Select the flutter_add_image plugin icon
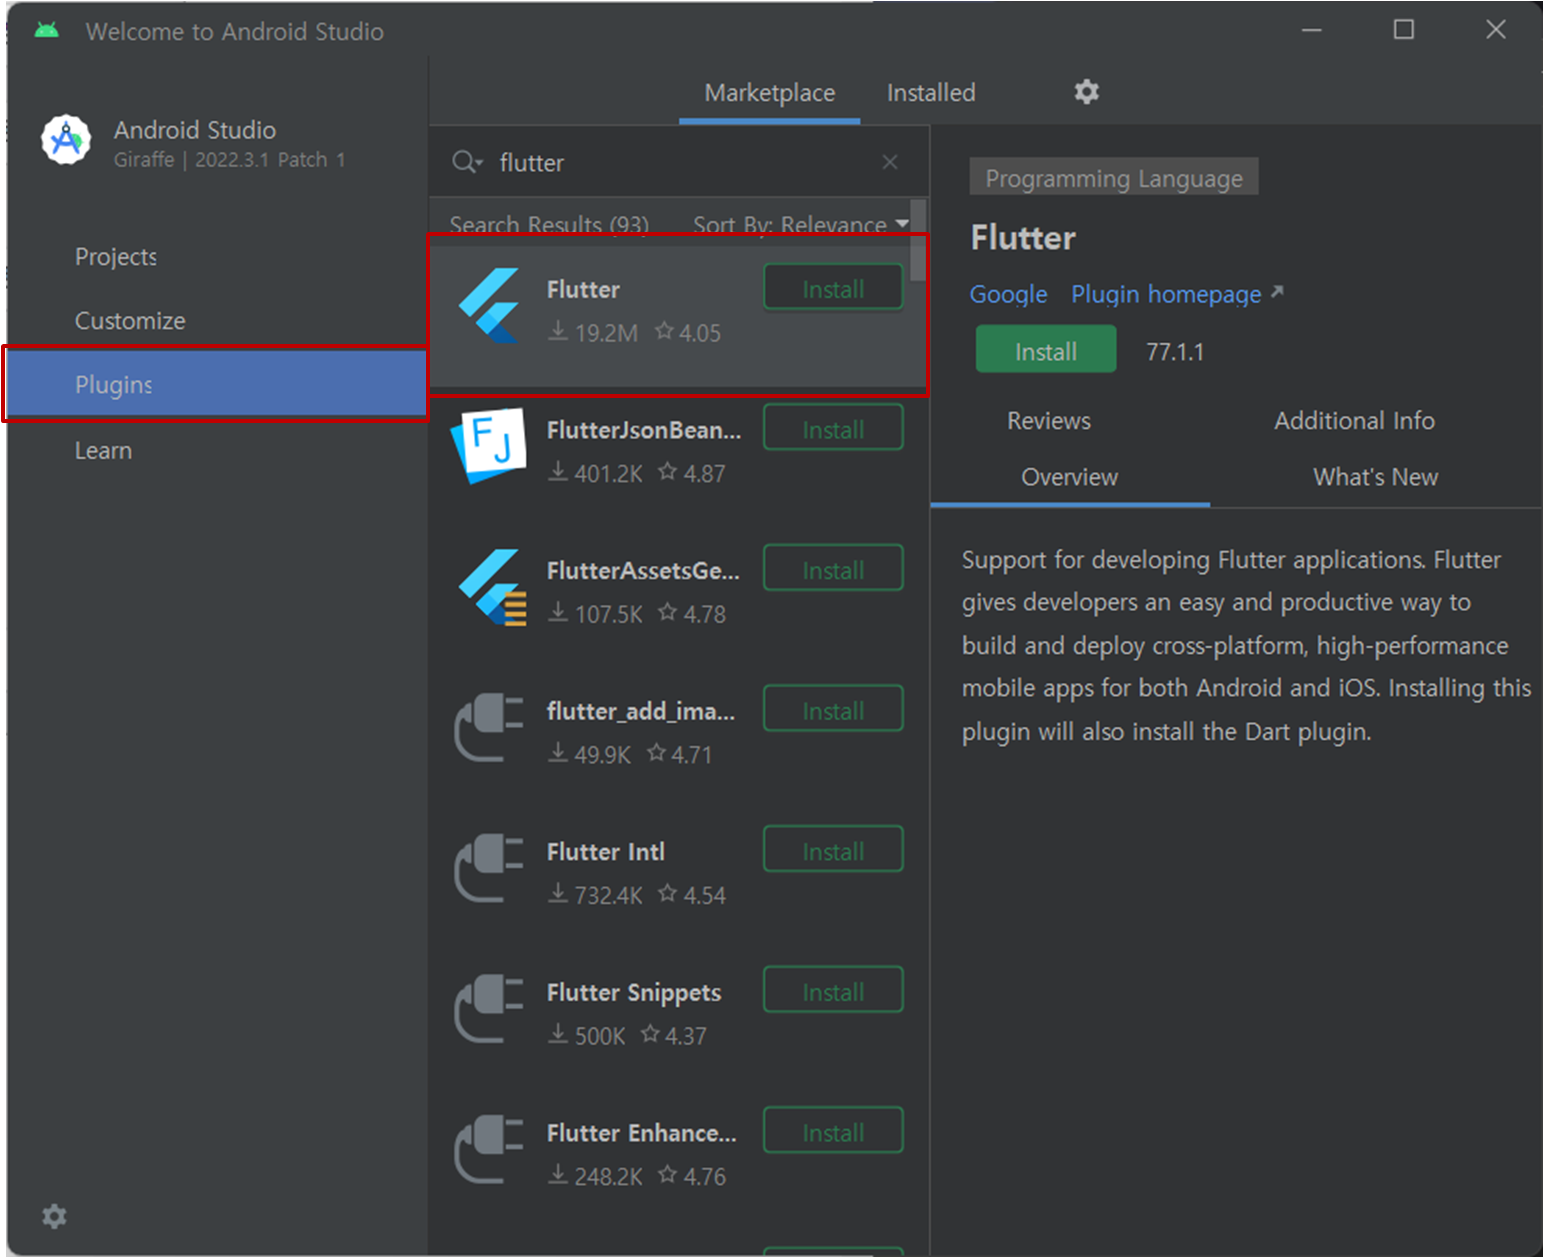Viewport: 1544px width, 1258px height. coord(489,728)
